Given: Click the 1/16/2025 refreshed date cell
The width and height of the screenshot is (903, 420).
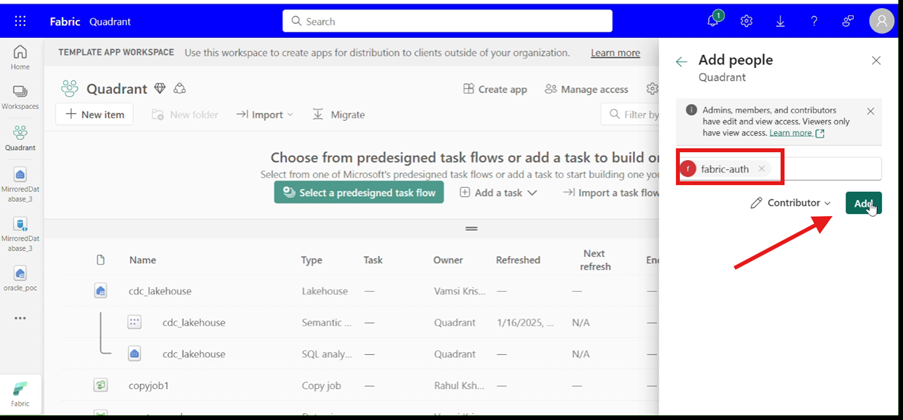Looking at the screenshot, I should tap(525, 323).
